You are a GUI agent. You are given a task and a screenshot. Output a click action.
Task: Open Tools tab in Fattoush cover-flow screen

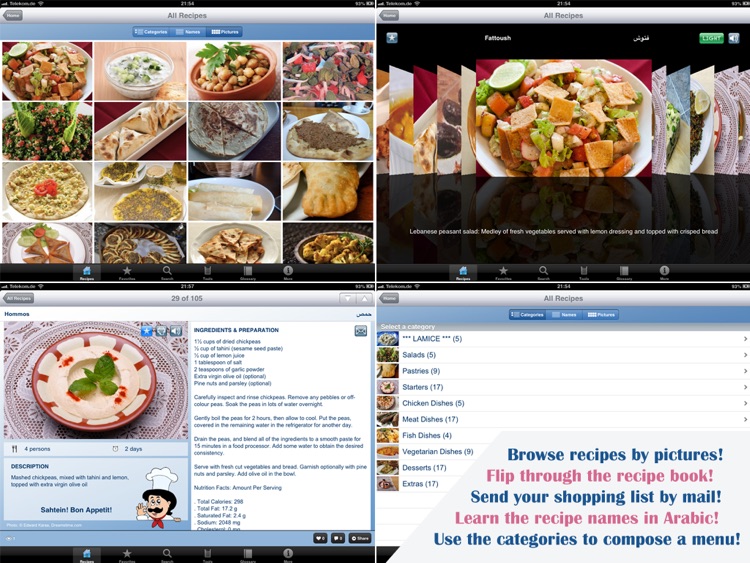coord(584,273)
